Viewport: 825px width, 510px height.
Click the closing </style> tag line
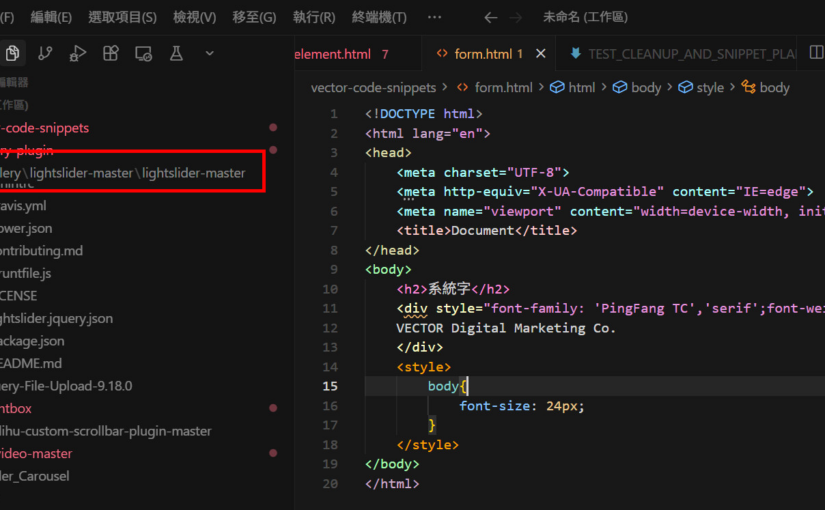[x=427, y=445]
